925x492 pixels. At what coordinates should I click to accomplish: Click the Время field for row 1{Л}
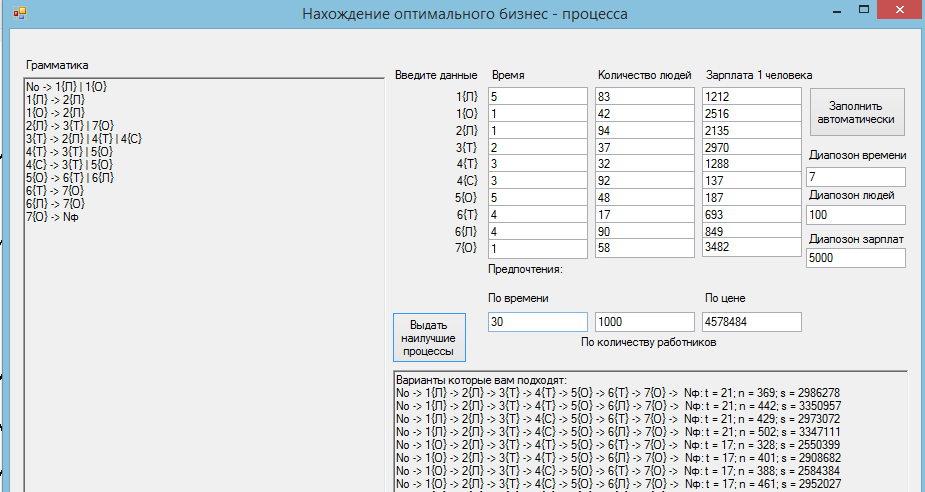537,97
